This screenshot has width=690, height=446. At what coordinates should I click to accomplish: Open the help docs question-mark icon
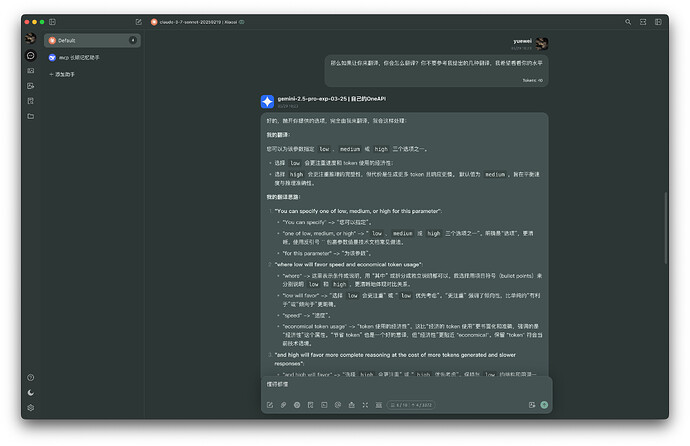pos(30,377)
